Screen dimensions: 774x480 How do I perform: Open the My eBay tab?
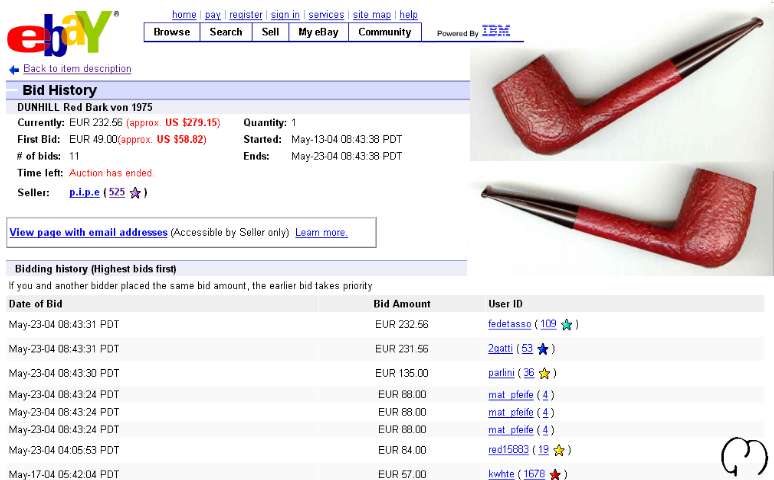pos(318,32)
